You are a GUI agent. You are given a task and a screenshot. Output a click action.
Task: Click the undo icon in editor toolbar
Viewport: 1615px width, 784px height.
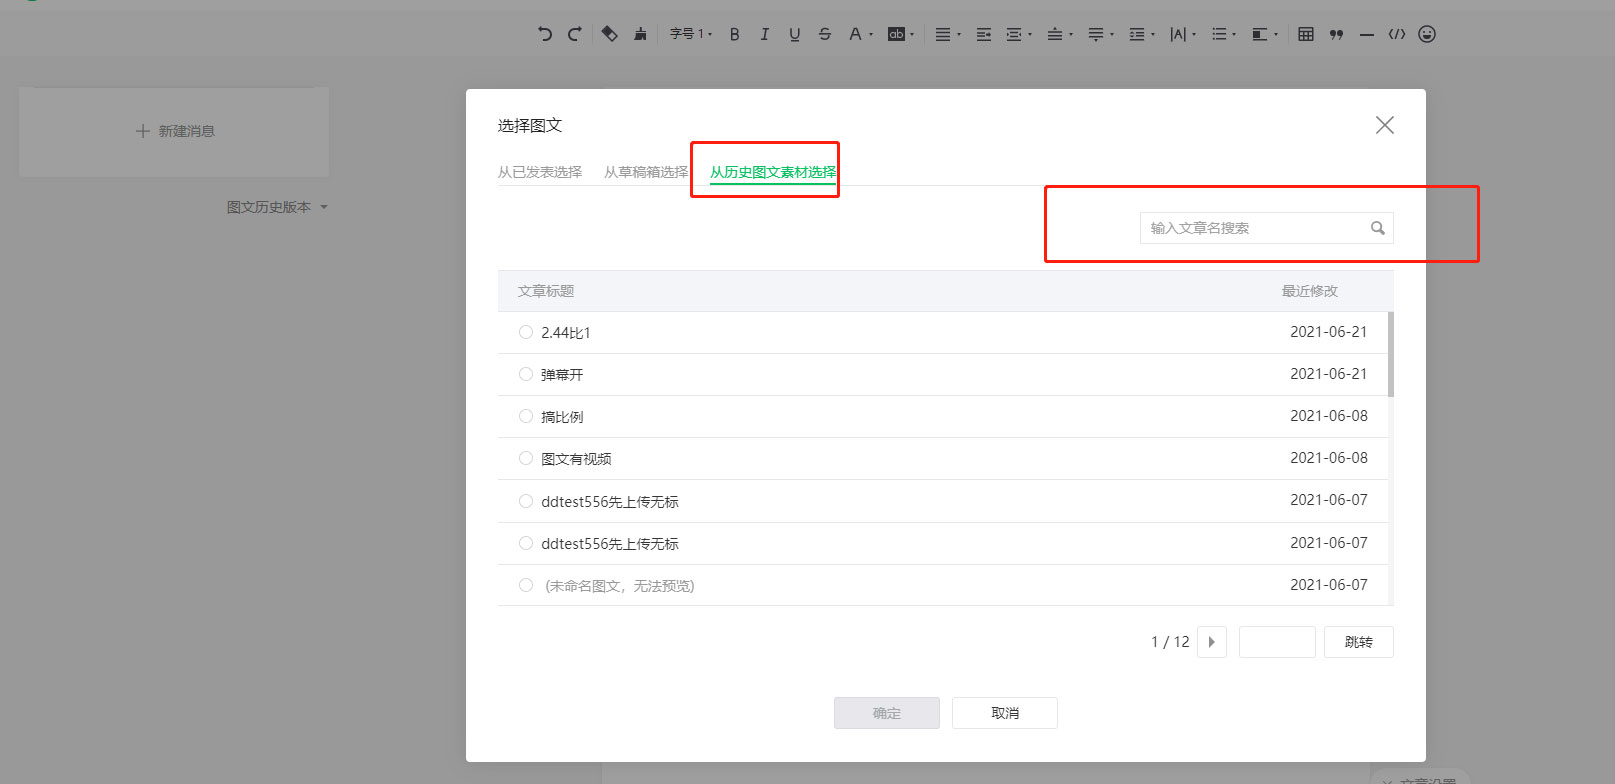[x=544, y=34]
